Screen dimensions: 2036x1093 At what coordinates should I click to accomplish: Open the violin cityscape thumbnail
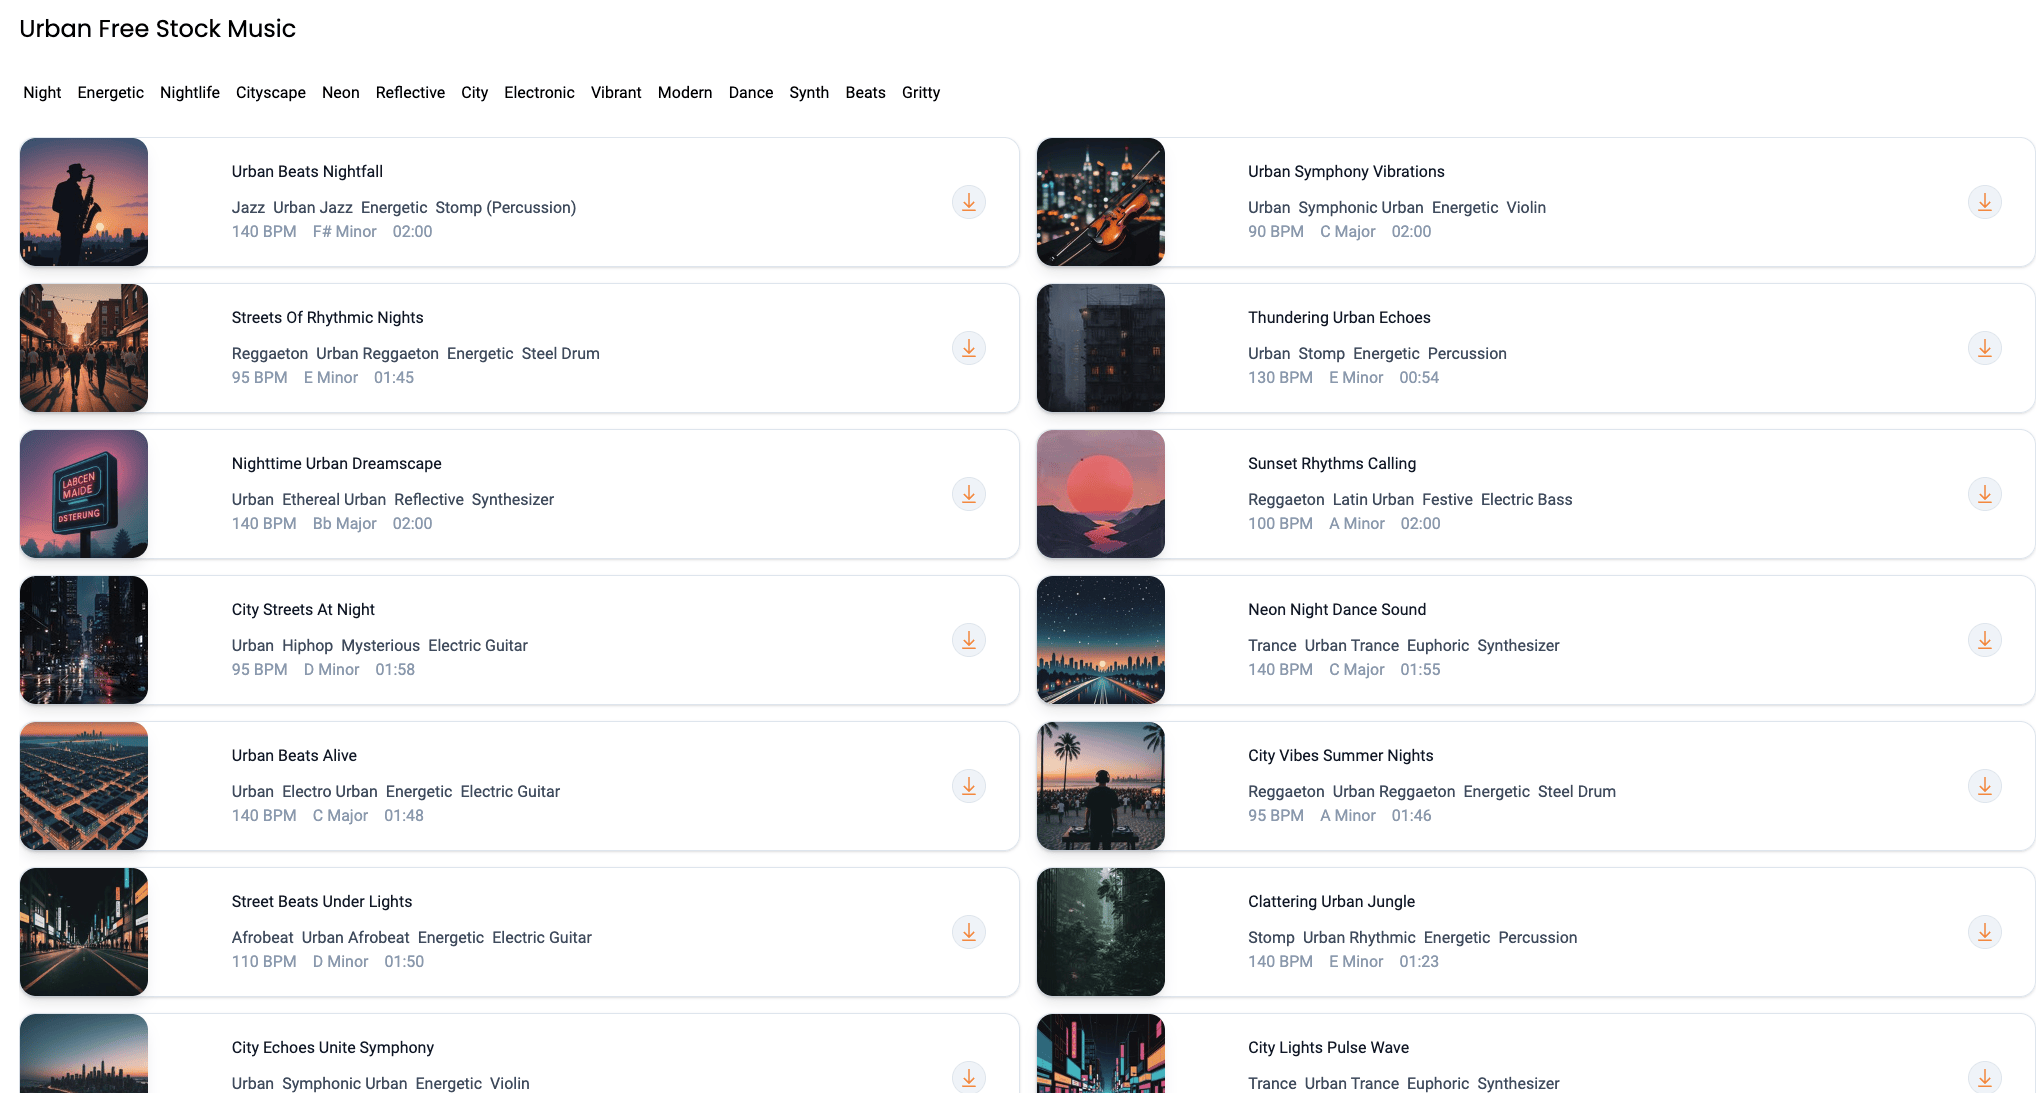[1100, 202]
